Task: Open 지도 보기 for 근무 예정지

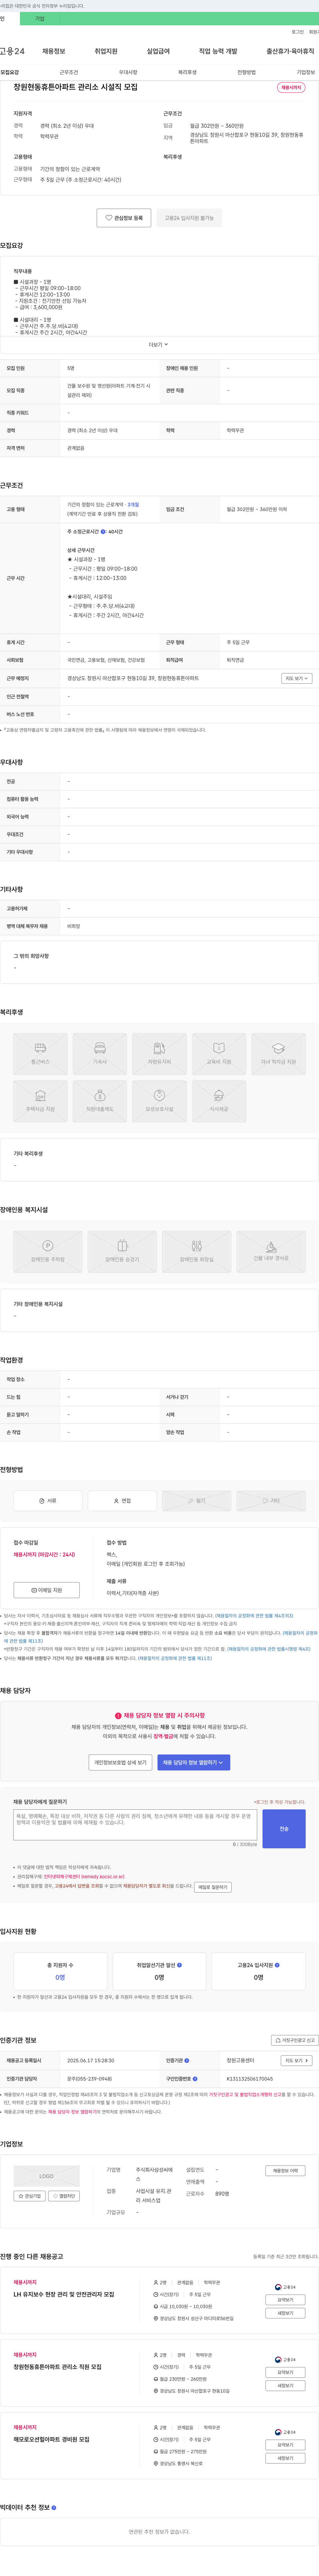Action: pos(297,678)
